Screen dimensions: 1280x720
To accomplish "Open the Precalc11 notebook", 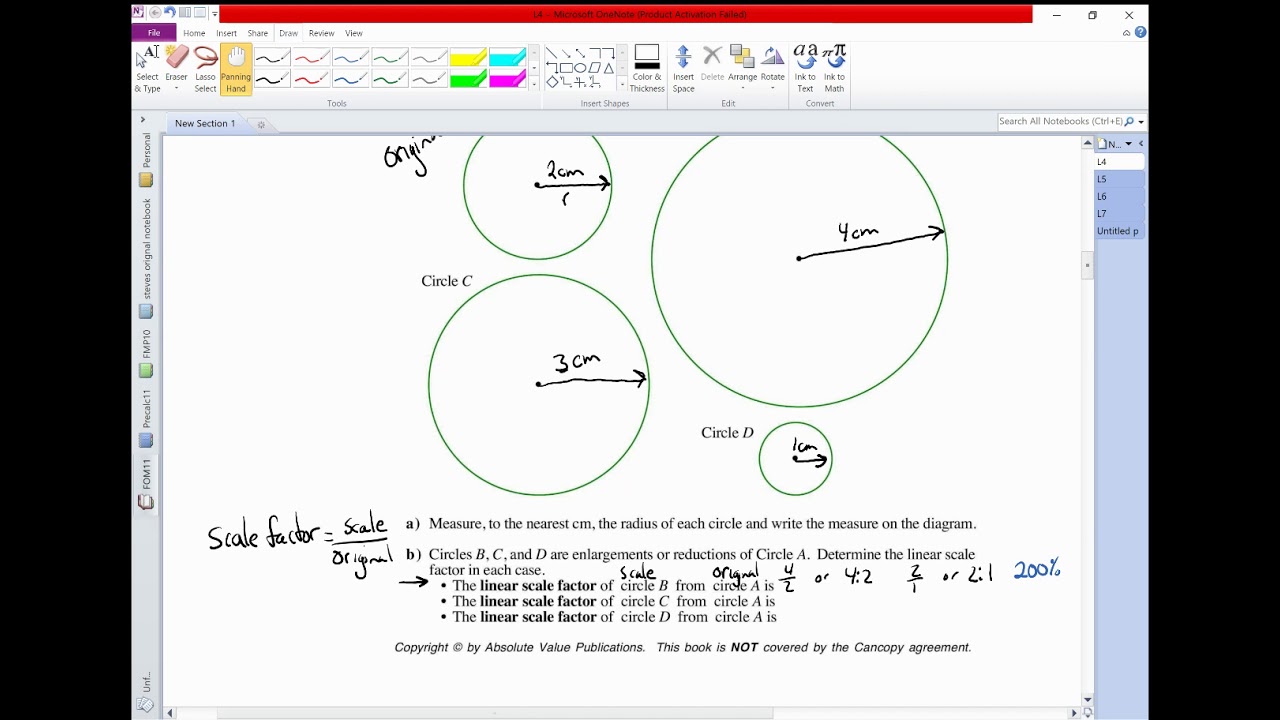I will [x=146, y=418].
